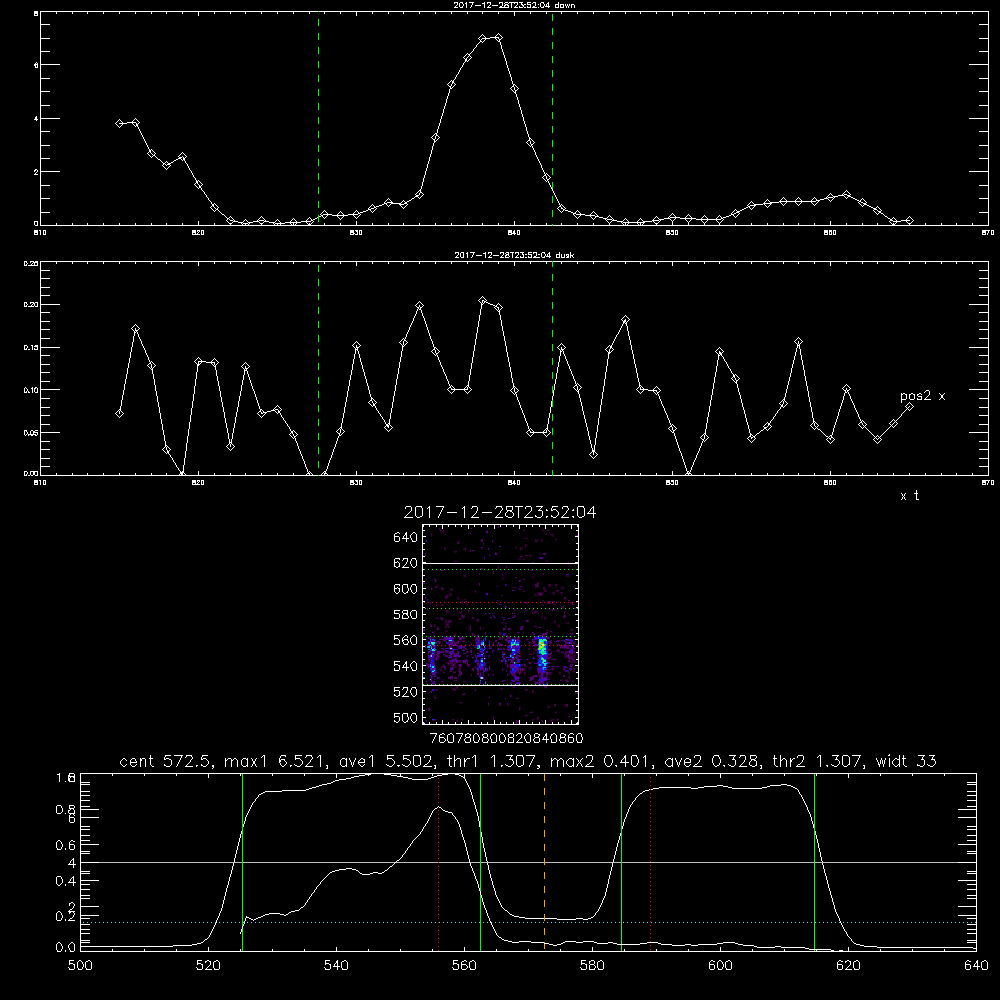Click the spectrogram y-axis label 580
This screenshot has height=1000, width=1000.
coord(406,614)
